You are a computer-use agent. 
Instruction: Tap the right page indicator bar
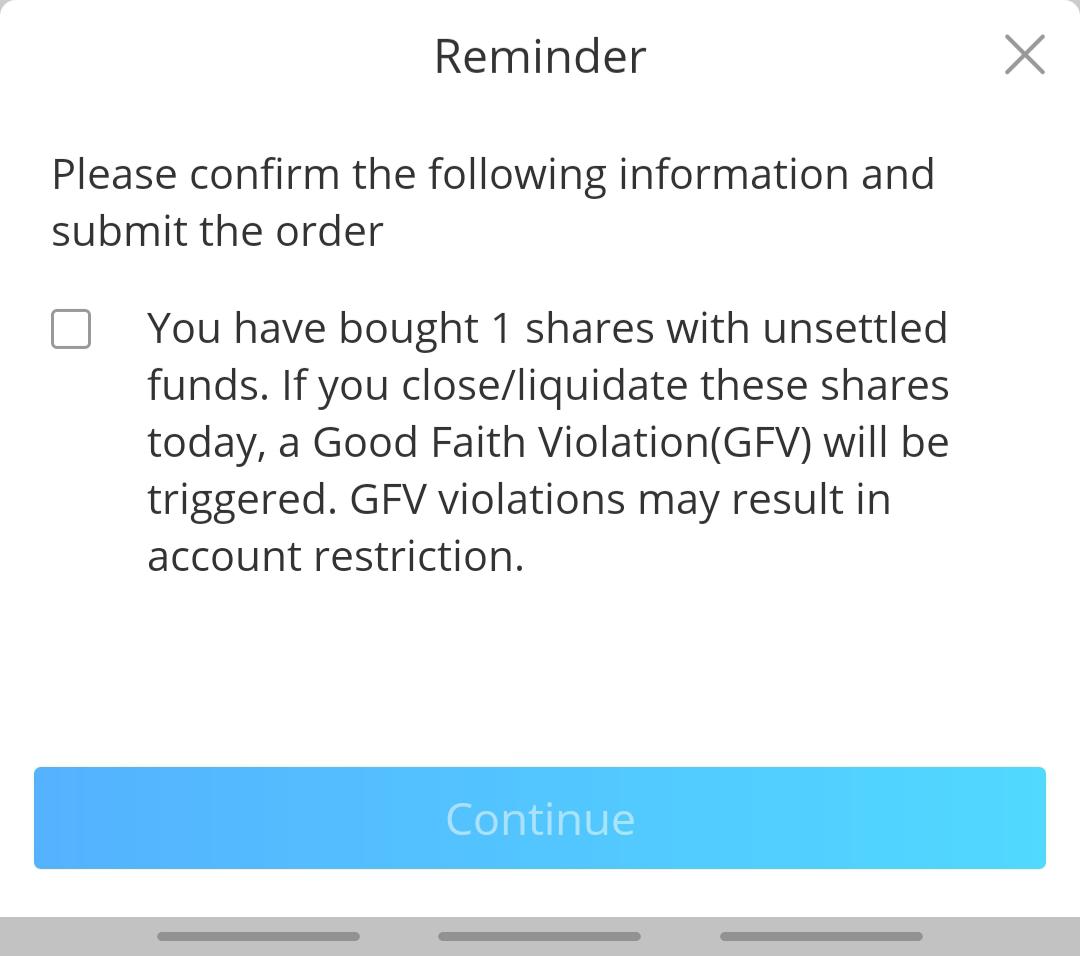coord(820,937)
